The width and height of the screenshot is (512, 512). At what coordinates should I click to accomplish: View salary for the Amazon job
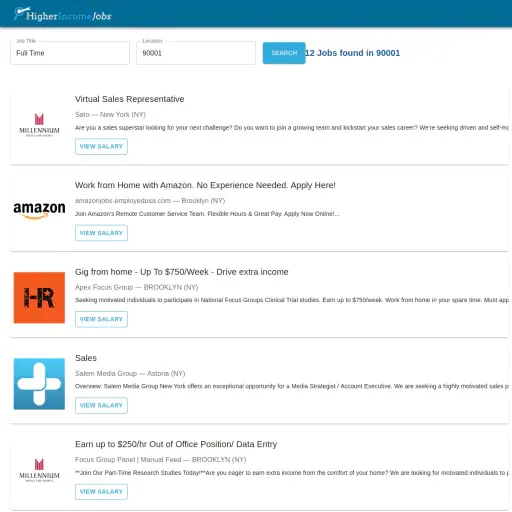tap(101, 233)
